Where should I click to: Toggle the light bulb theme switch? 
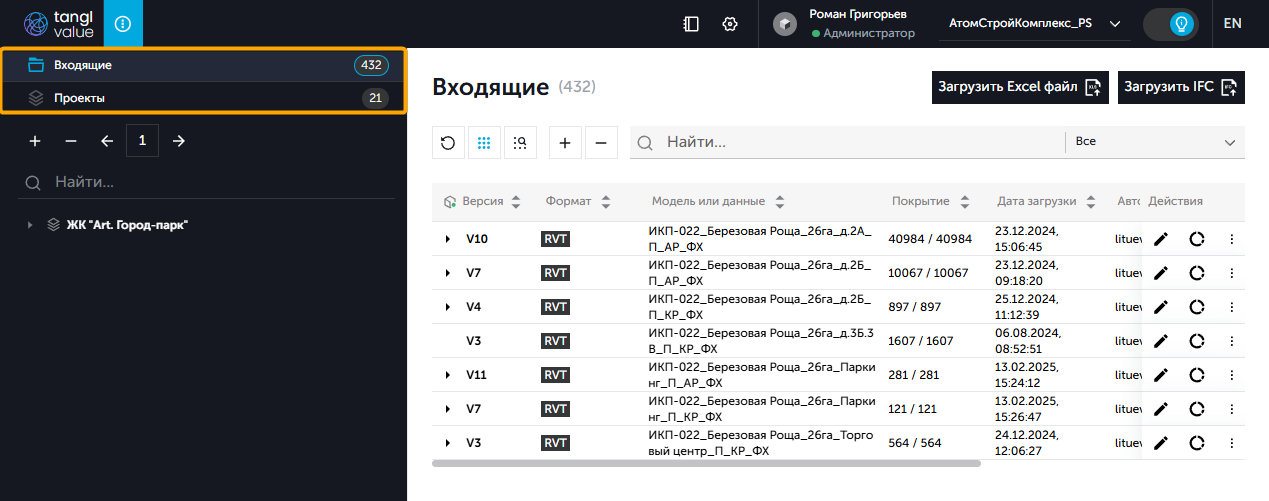click(x=1171, y=24)
